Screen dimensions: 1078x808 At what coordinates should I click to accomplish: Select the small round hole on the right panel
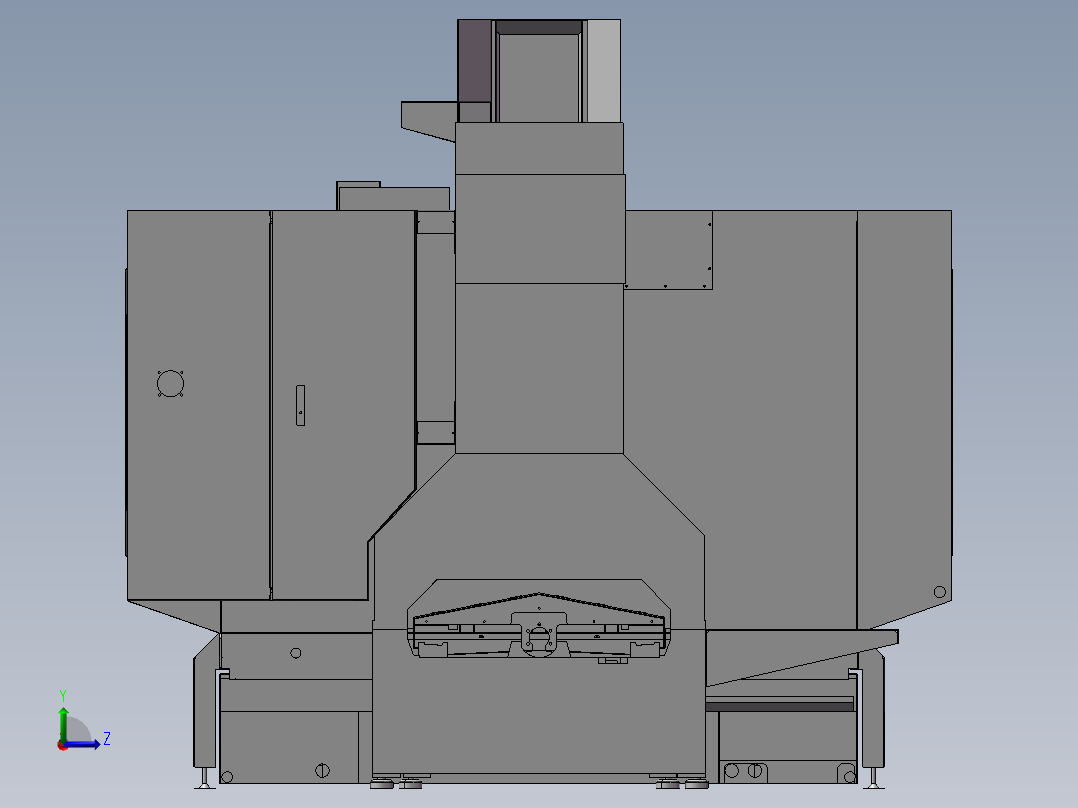click(939, 591)
